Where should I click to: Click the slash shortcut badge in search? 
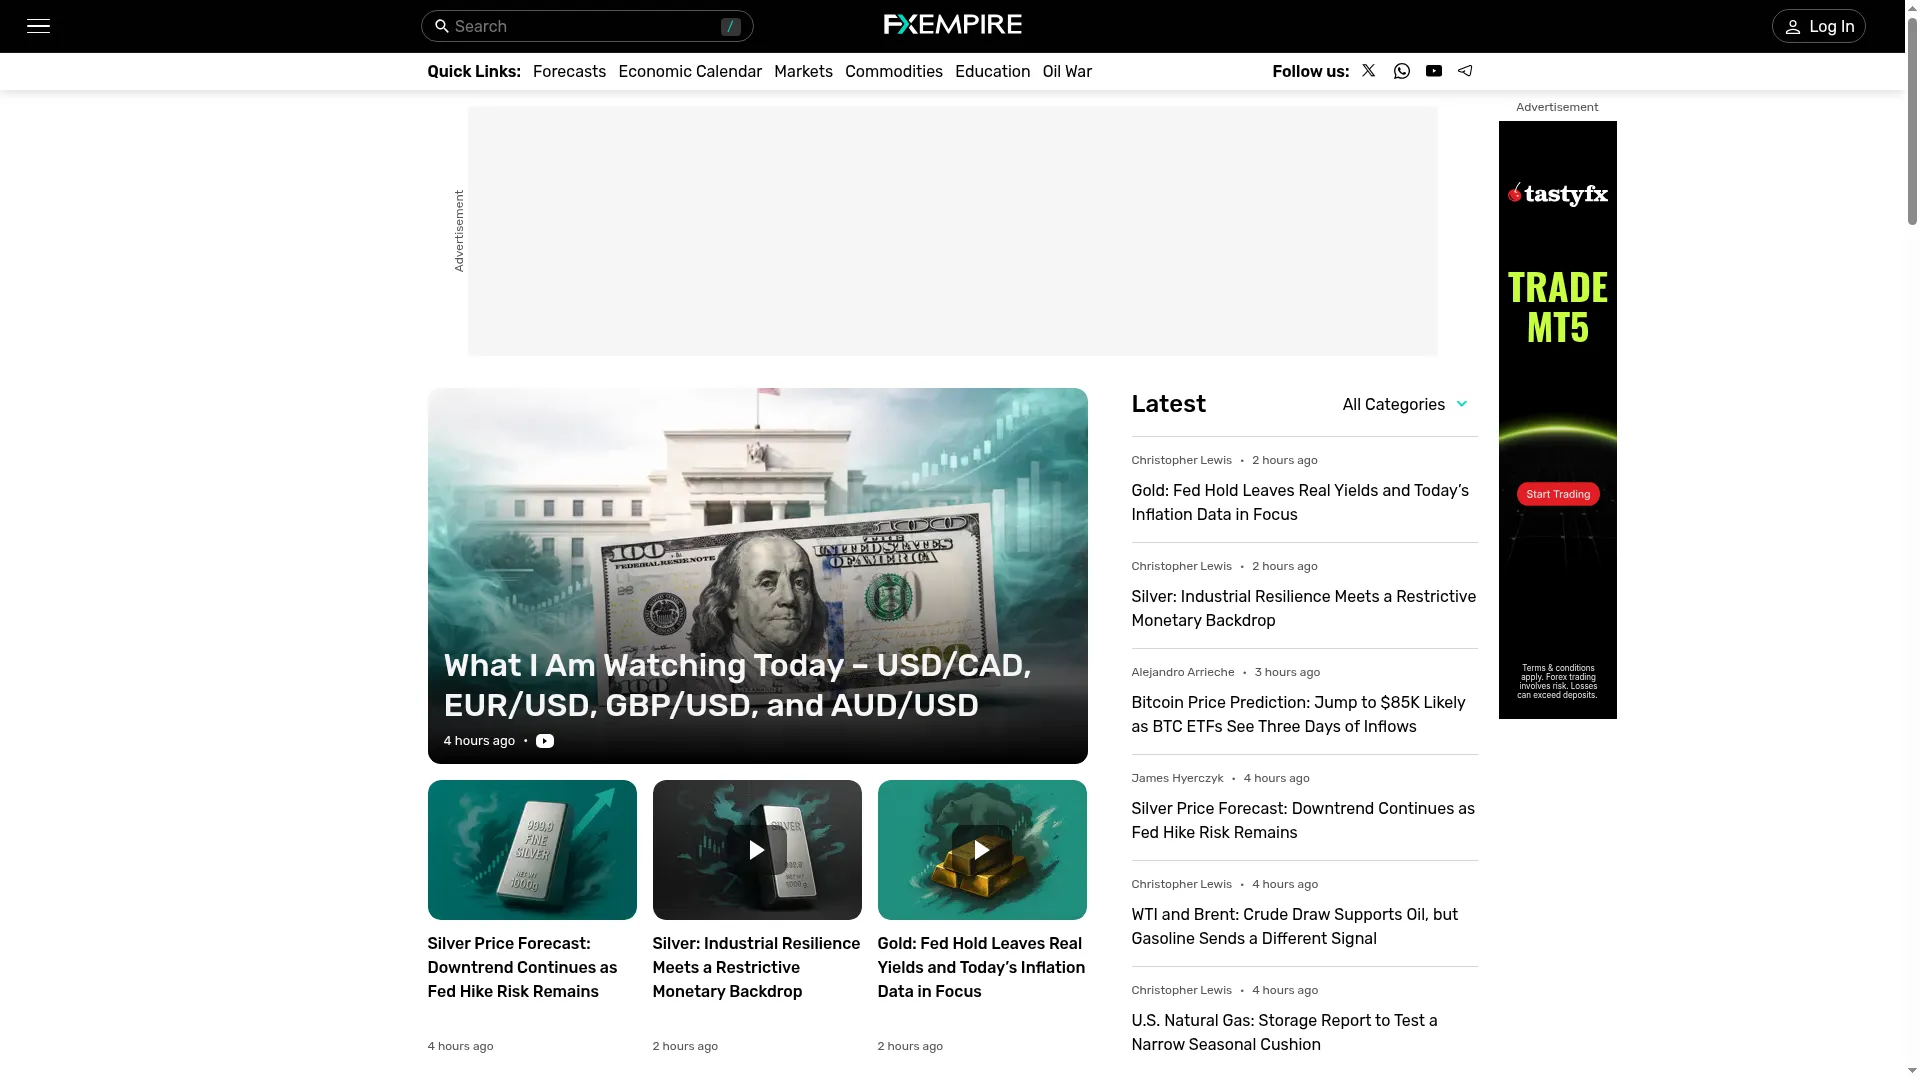click(x=731, y=26)
